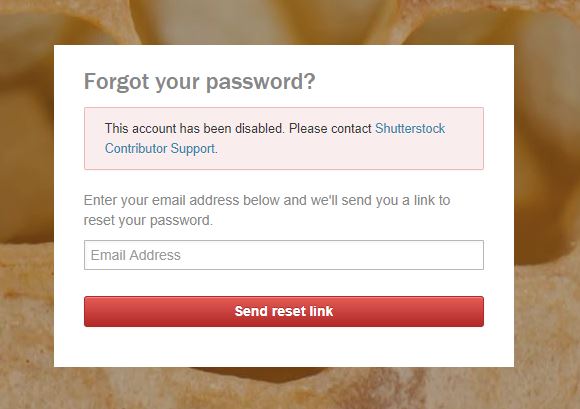
Task: Click the "reset your password." instruction line
Action: (148, 220)
